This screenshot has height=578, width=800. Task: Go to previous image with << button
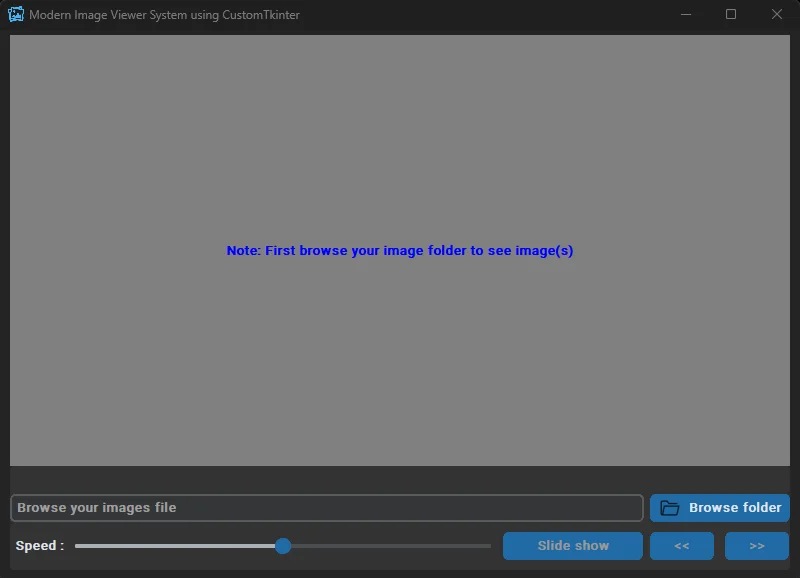click(682, 546)
